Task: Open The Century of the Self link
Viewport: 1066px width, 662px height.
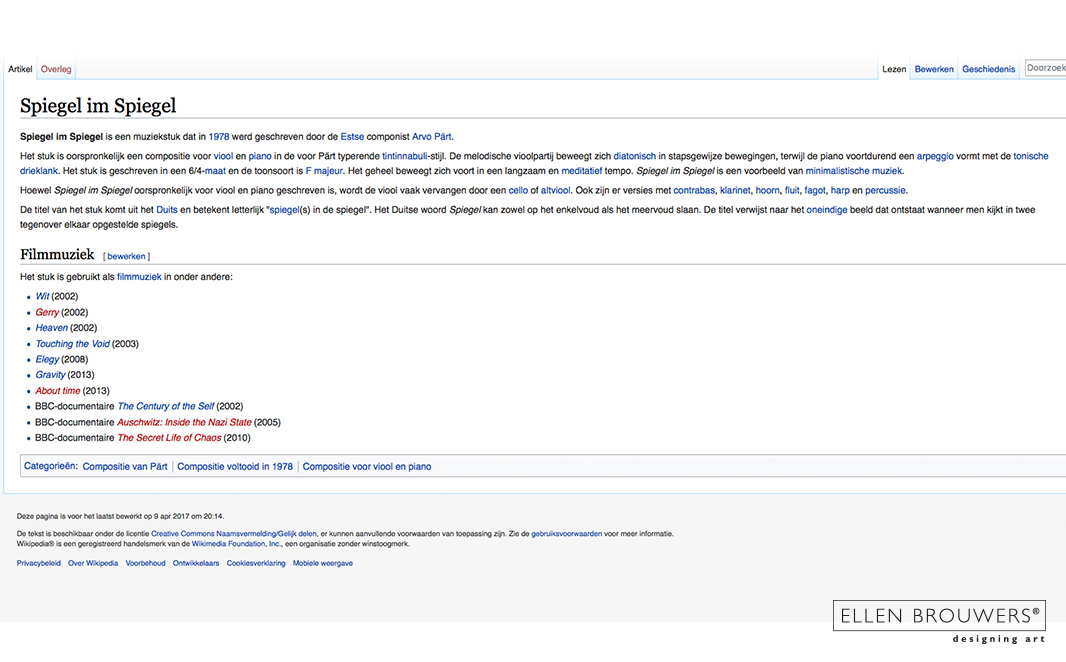Action: coord(165,407)
